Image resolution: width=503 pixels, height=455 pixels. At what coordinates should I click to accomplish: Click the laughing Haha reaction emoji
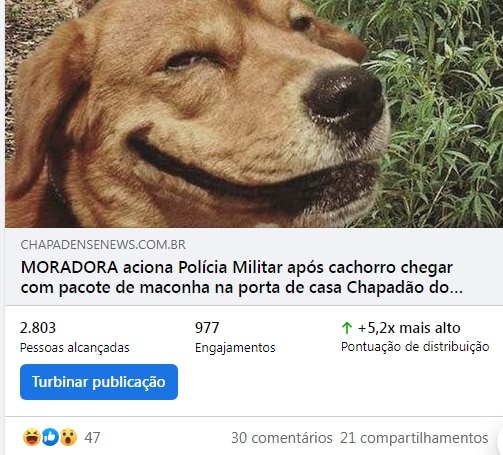pyautogui.click(x=32, y=437)
